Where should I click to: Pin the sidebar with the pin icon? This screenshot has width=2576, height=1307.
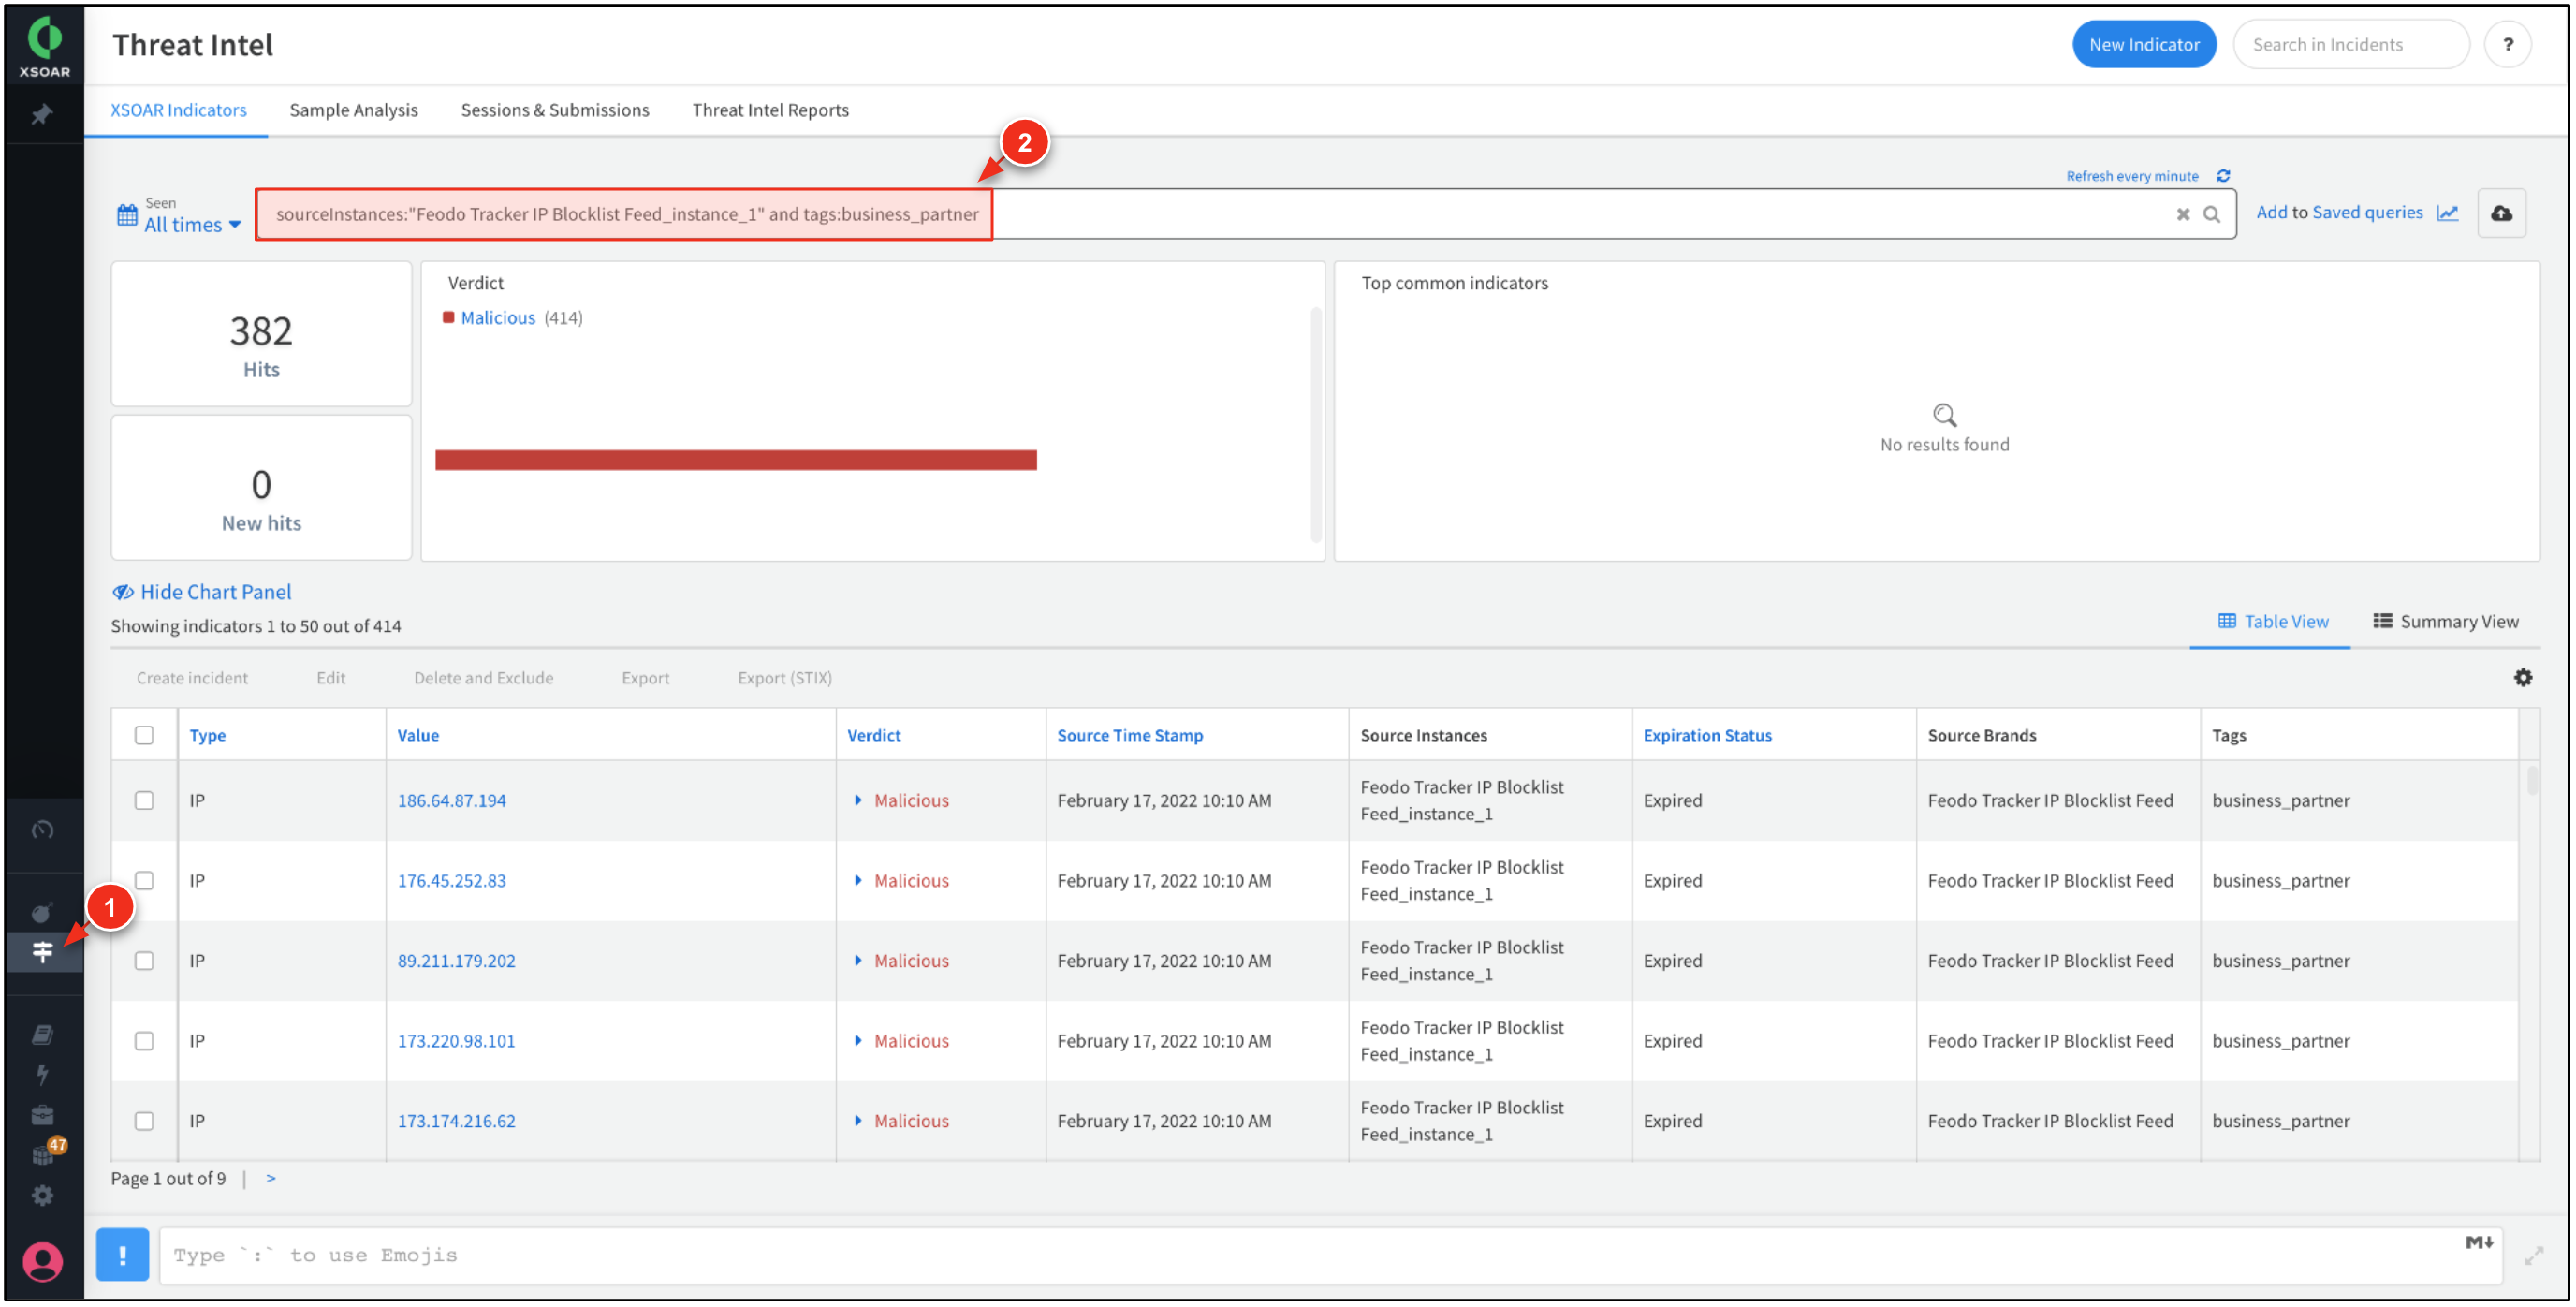(42, 116)
